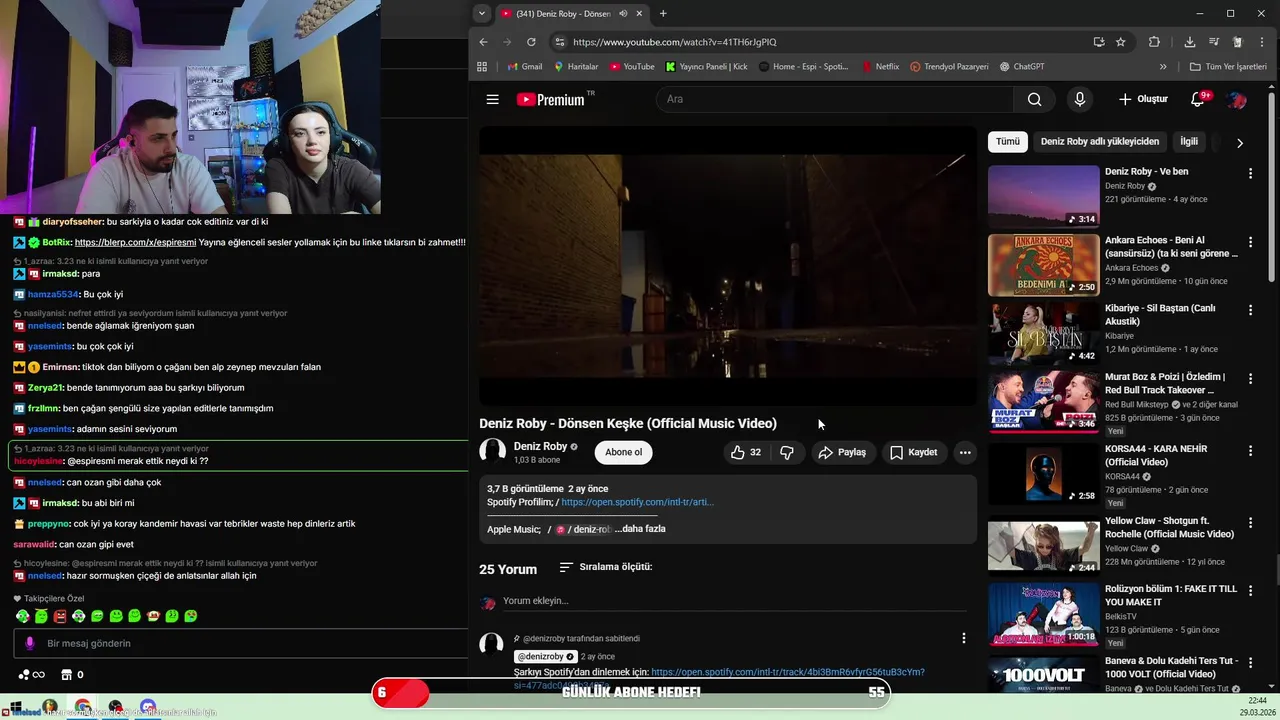The width and height of the screenshot is (1280, 720).
Task: Open the apps grid in bookmarks bar
Action: tap(482, 67)
